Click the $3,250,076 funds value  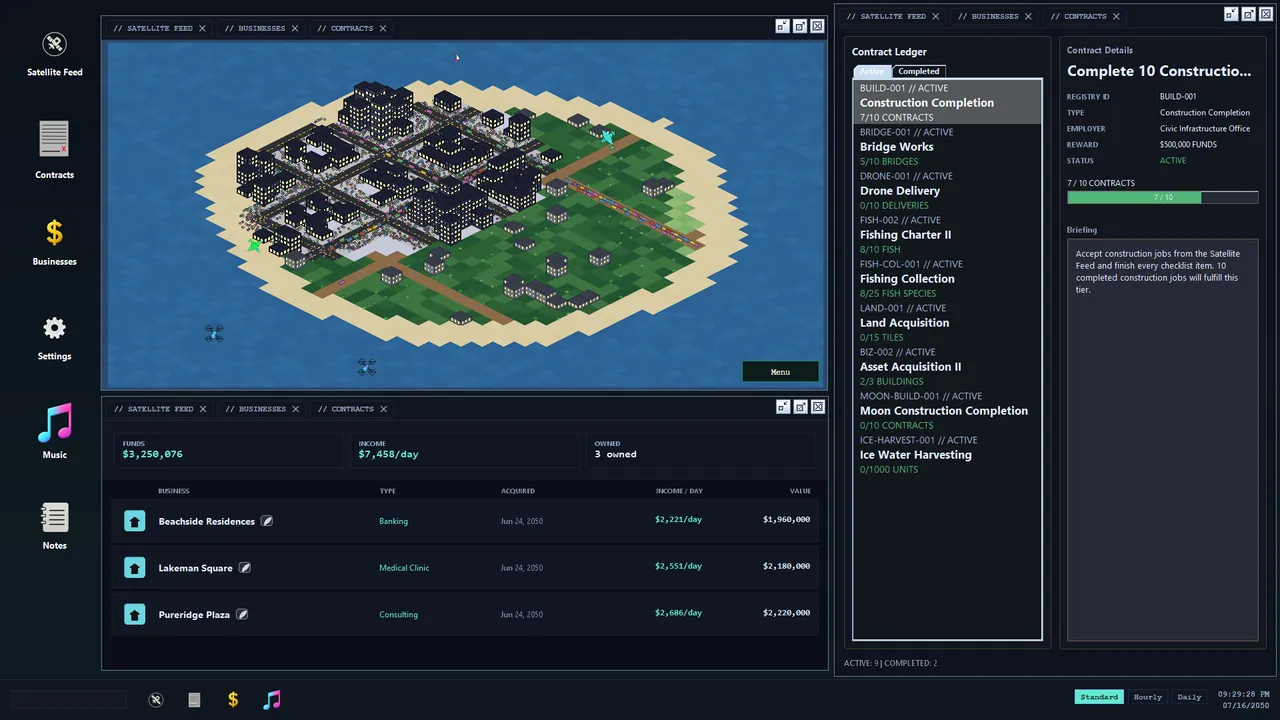[152, 454]
